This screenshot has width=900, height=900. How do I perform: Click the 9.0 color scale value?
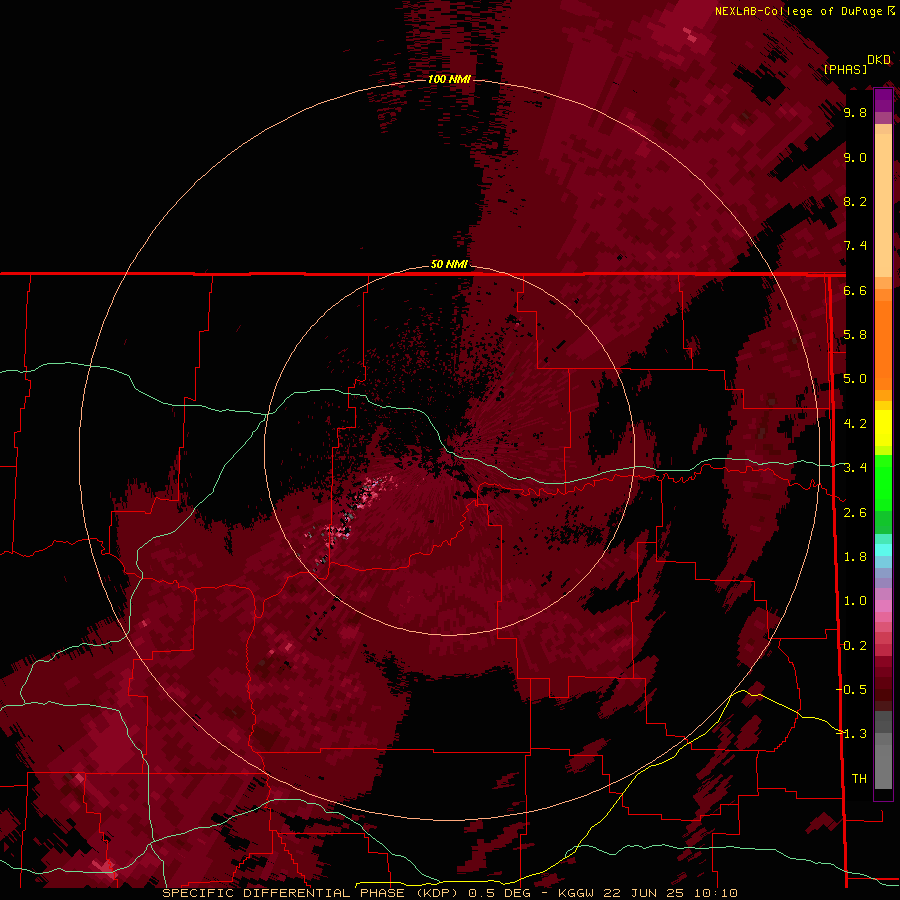(x=855, y=157)
